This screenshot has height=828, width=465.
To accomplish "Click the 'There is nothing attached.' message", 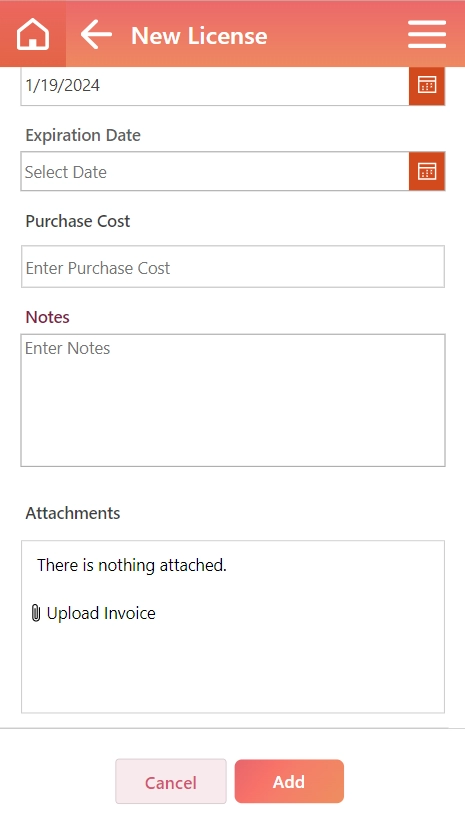I will tap(131, 565).
